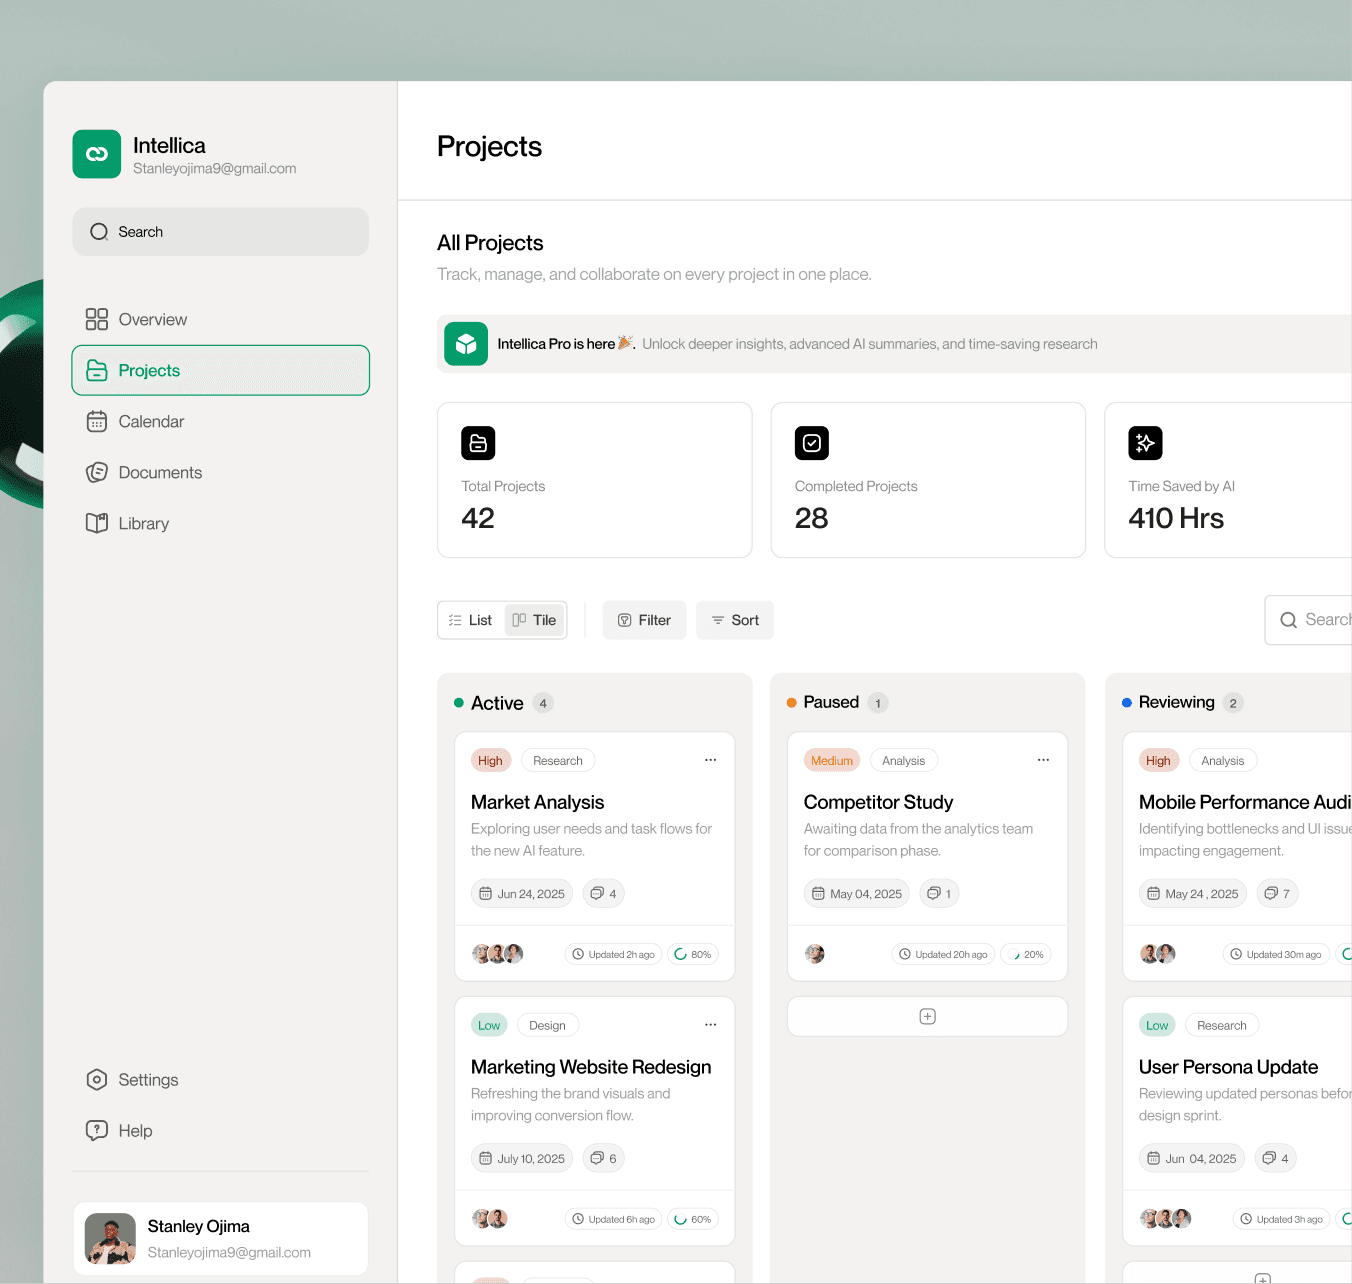Click May 04, 2025 date chip
The width and height of the screenshot is (1352, 1284).
(857, 893)
